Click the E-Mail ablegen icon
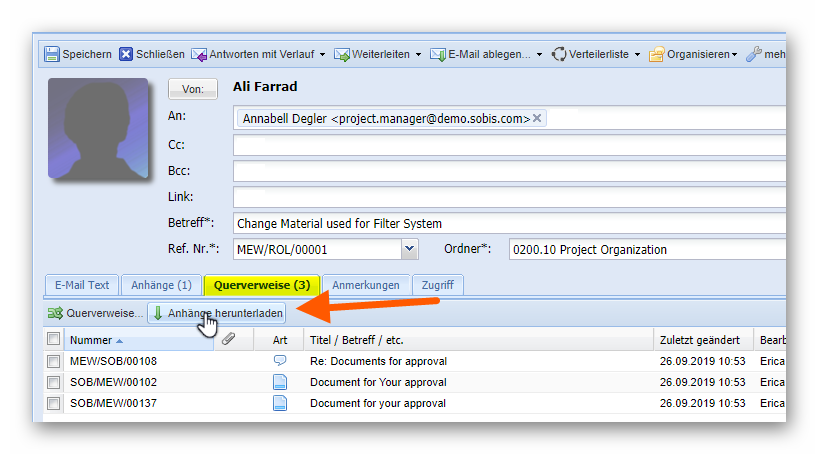Viewport: 818px width, 454px height. click(x=437, y=54)
